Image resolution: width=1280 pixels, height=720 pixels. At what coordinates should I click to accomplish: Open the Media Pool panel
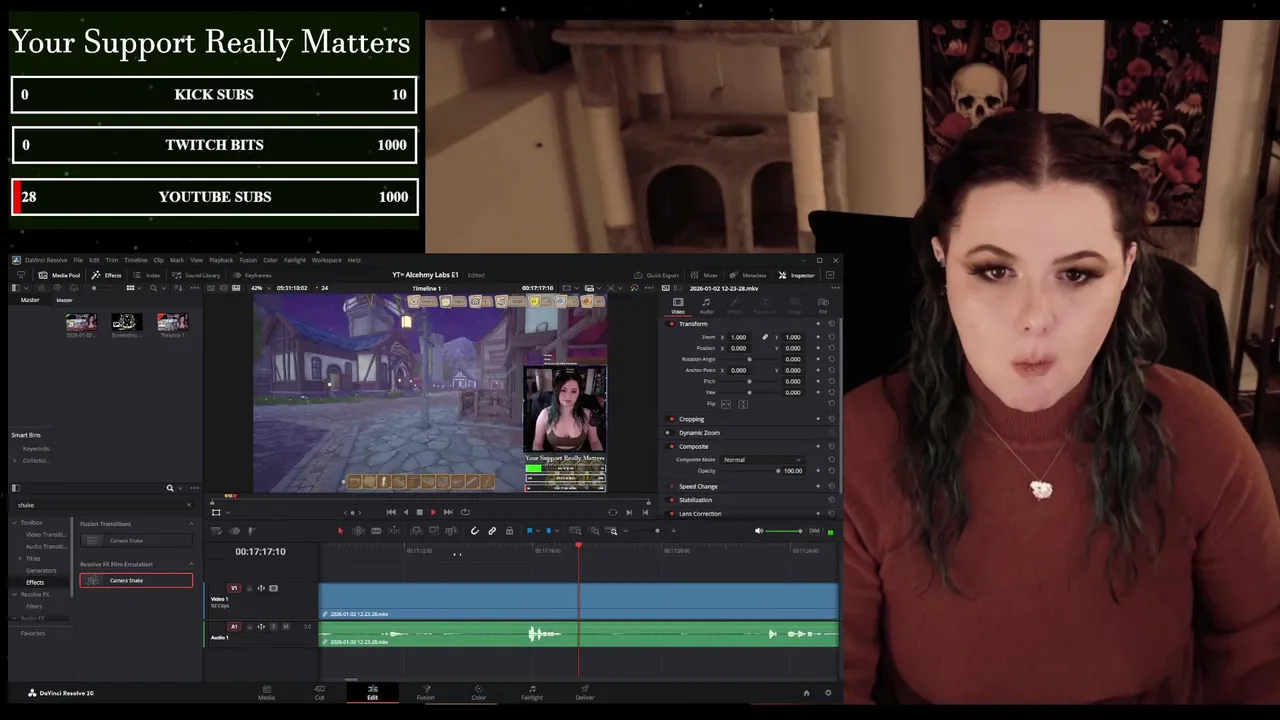pos(59,275)
